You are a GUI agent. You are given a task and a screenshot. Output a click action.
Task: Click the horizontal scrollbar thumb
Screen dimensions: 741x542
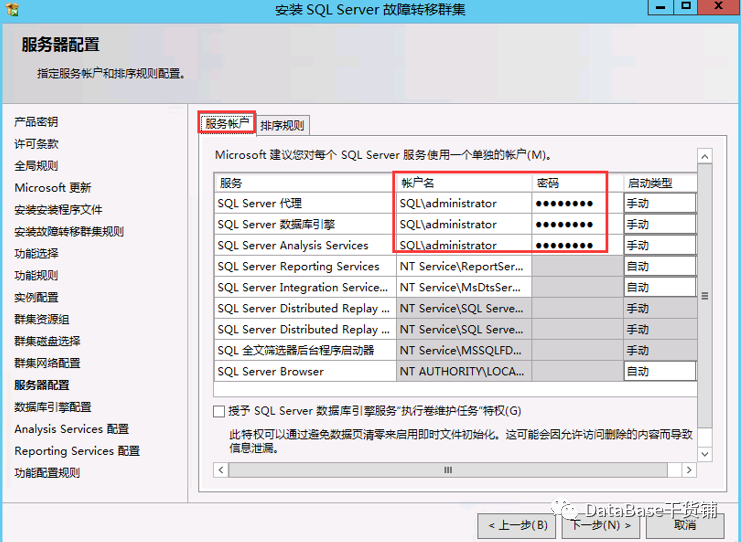point(448,470)
